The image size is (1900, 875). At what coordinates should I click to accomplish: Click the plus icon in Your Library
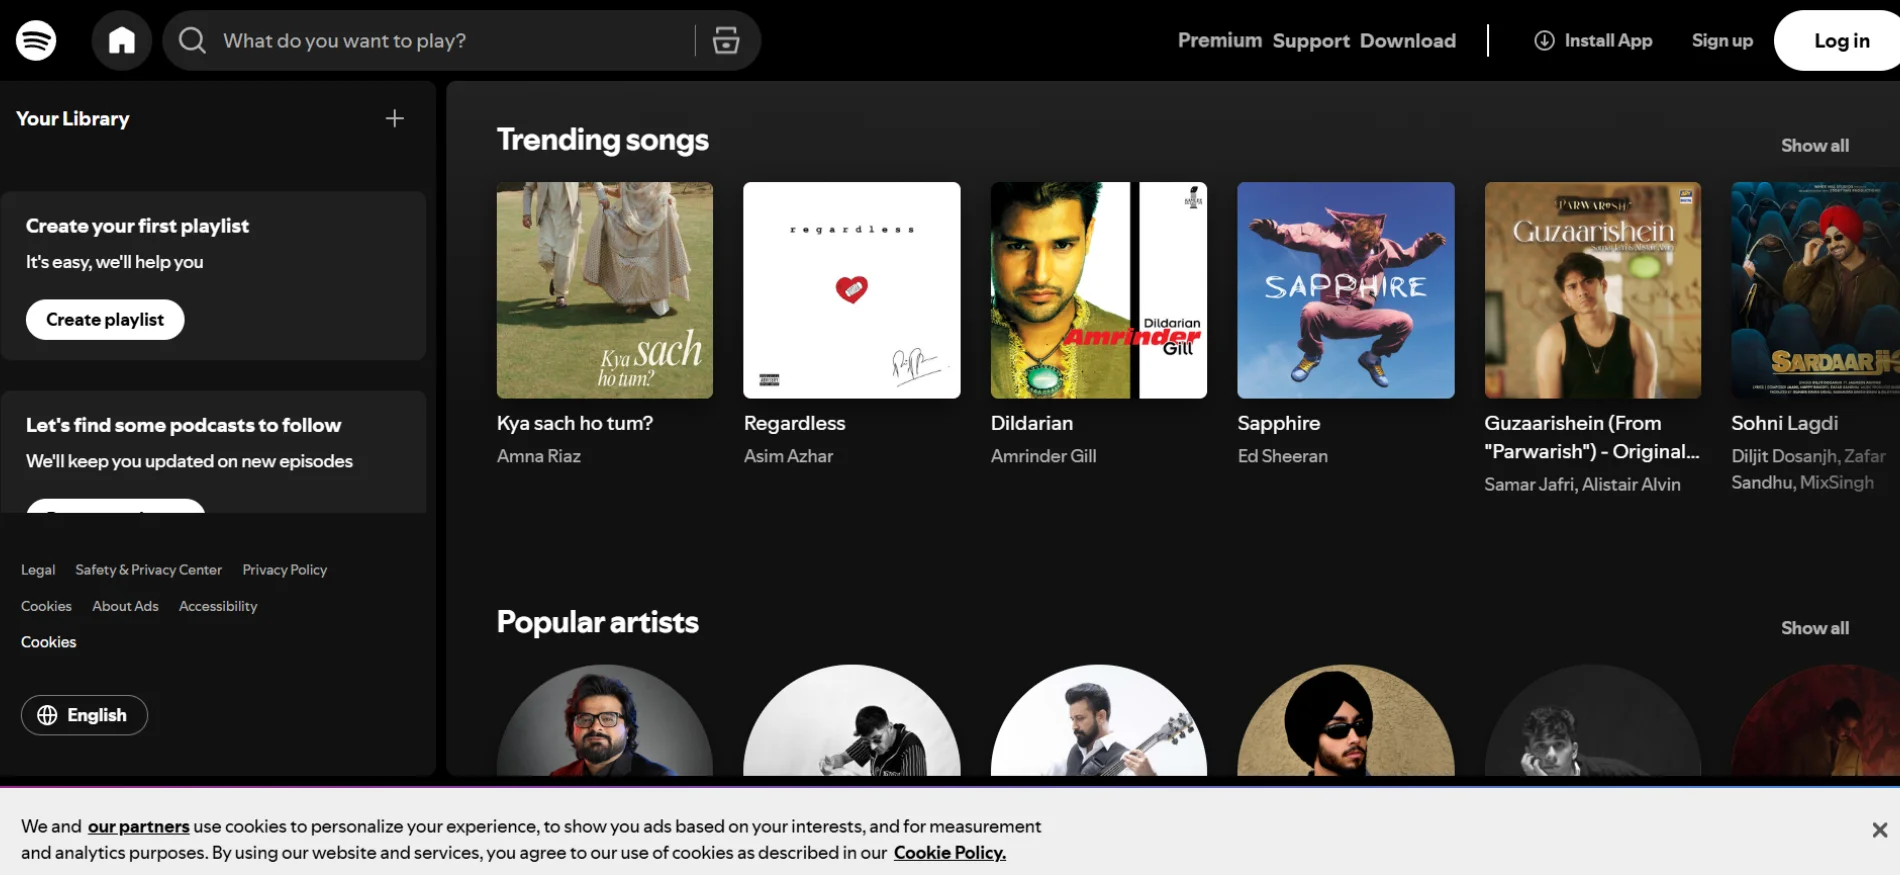(395, 118)
